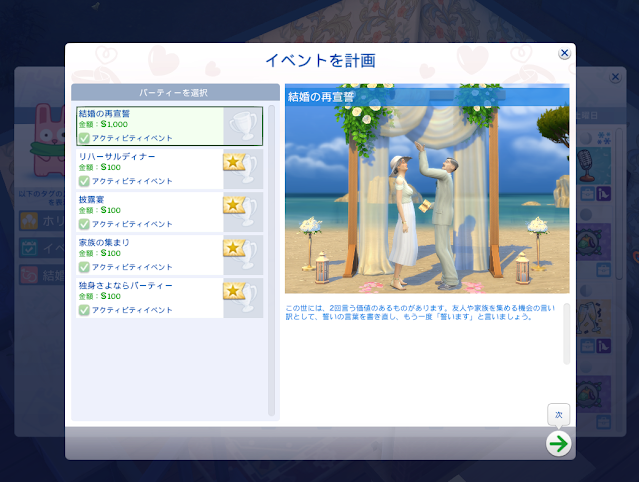This screenshot has width=639, height=482.
Task: Click the 金額: §100 price under リハーサルディナー
Action: point(99,167)
